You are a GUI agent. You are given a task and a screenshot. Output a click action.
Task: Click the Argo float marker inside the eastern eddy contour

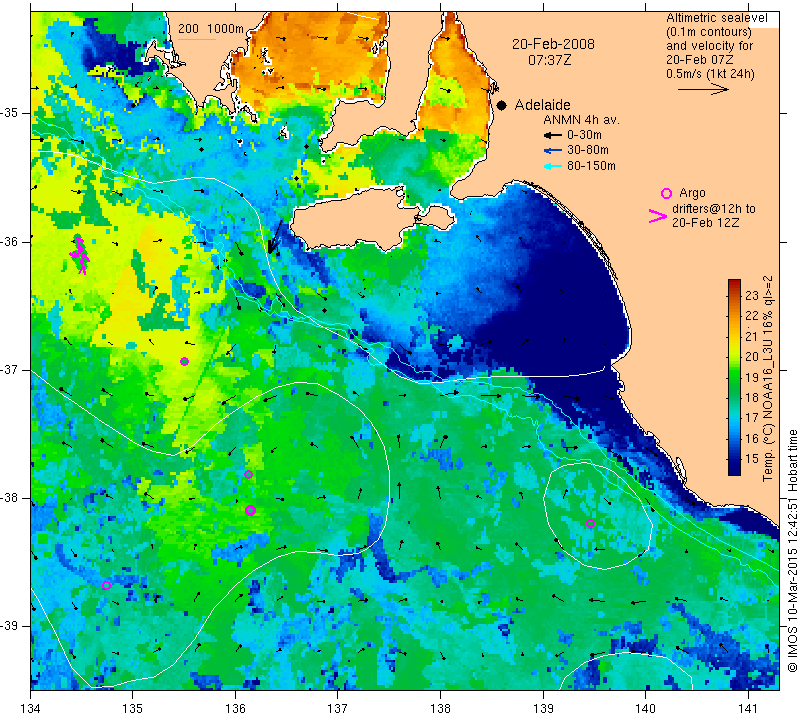(590, 524)
